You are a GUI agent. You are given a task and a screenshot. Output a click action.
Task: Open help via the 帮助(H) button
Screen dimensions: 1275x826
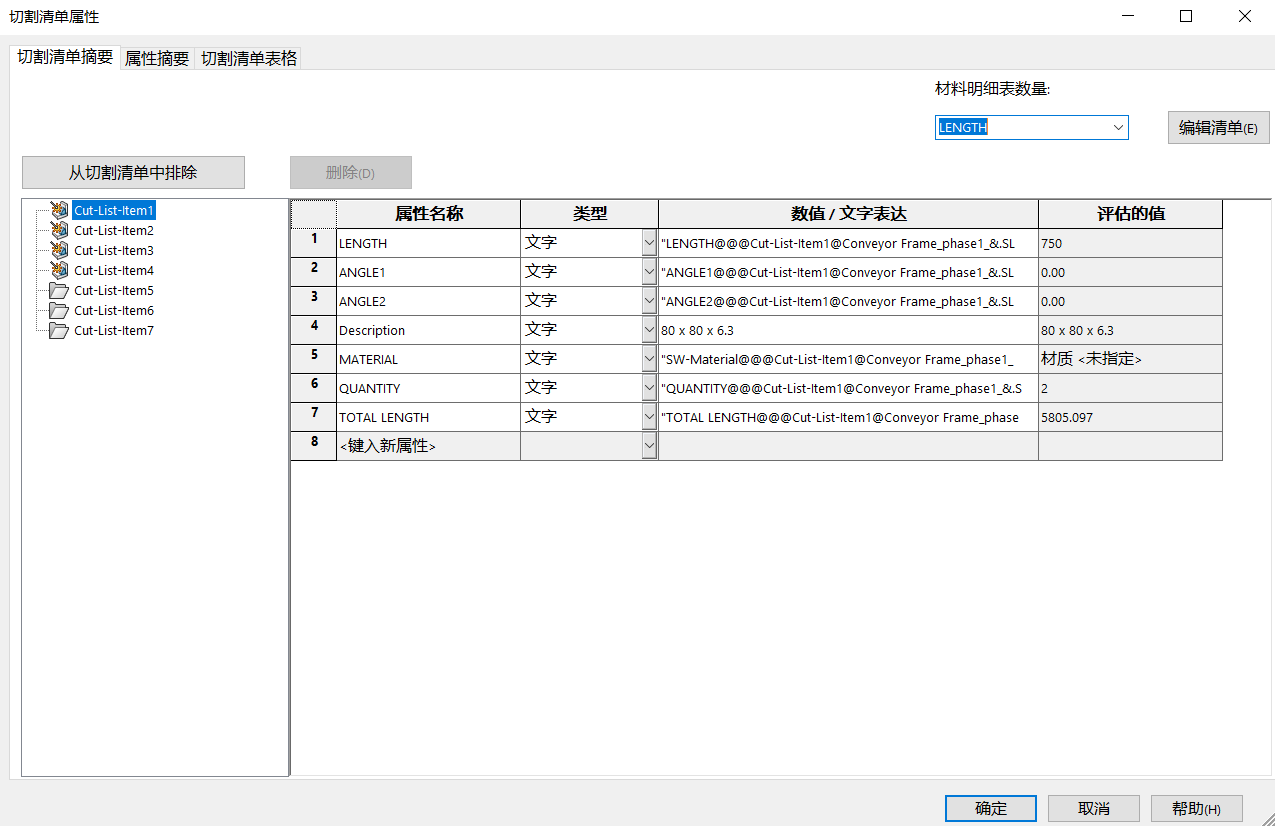click(1196, 808)
